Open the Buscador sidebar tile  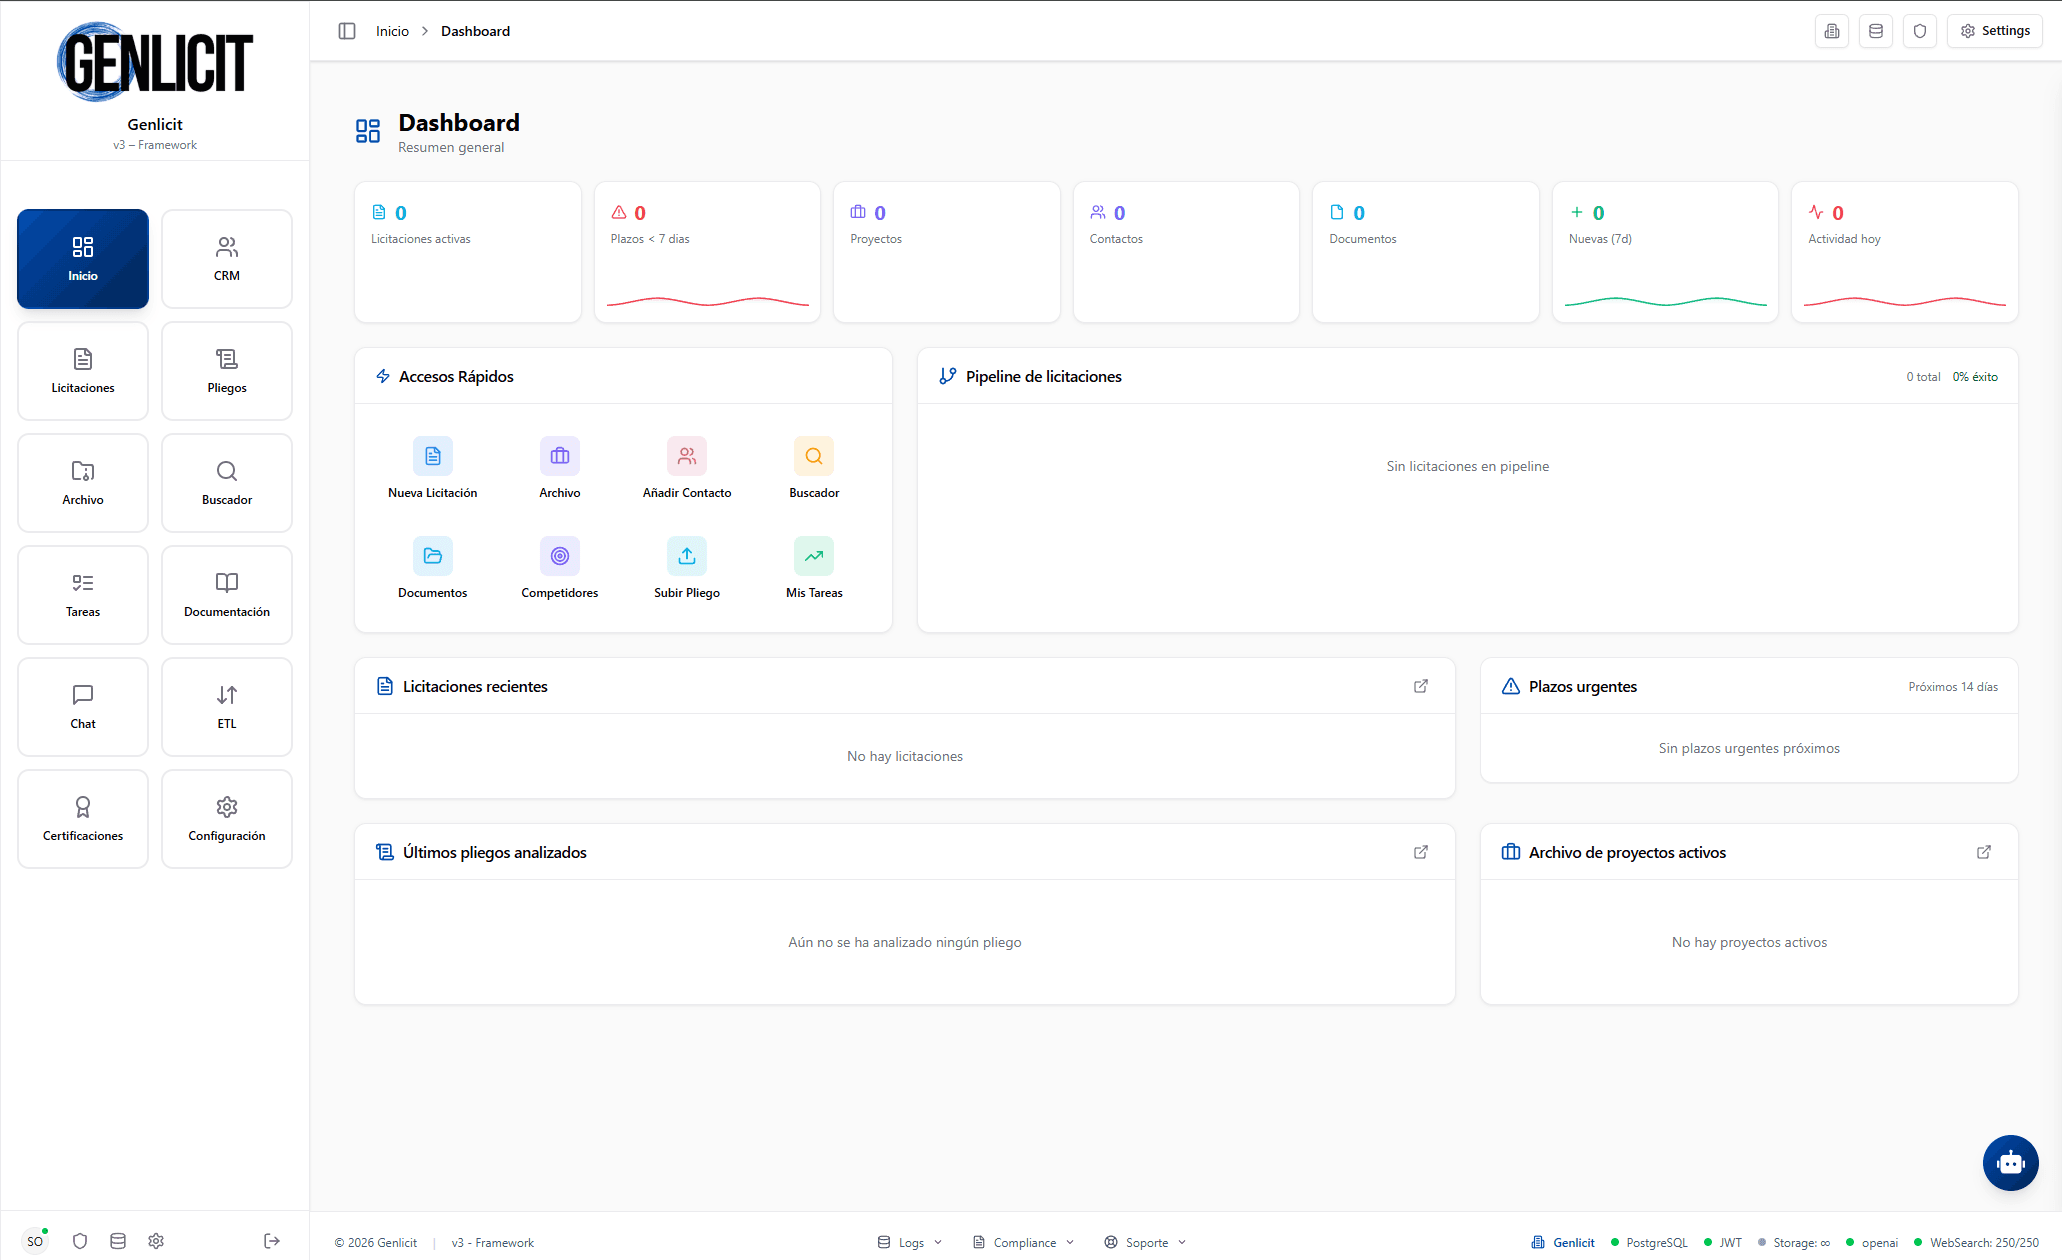(x=227, y=483)
